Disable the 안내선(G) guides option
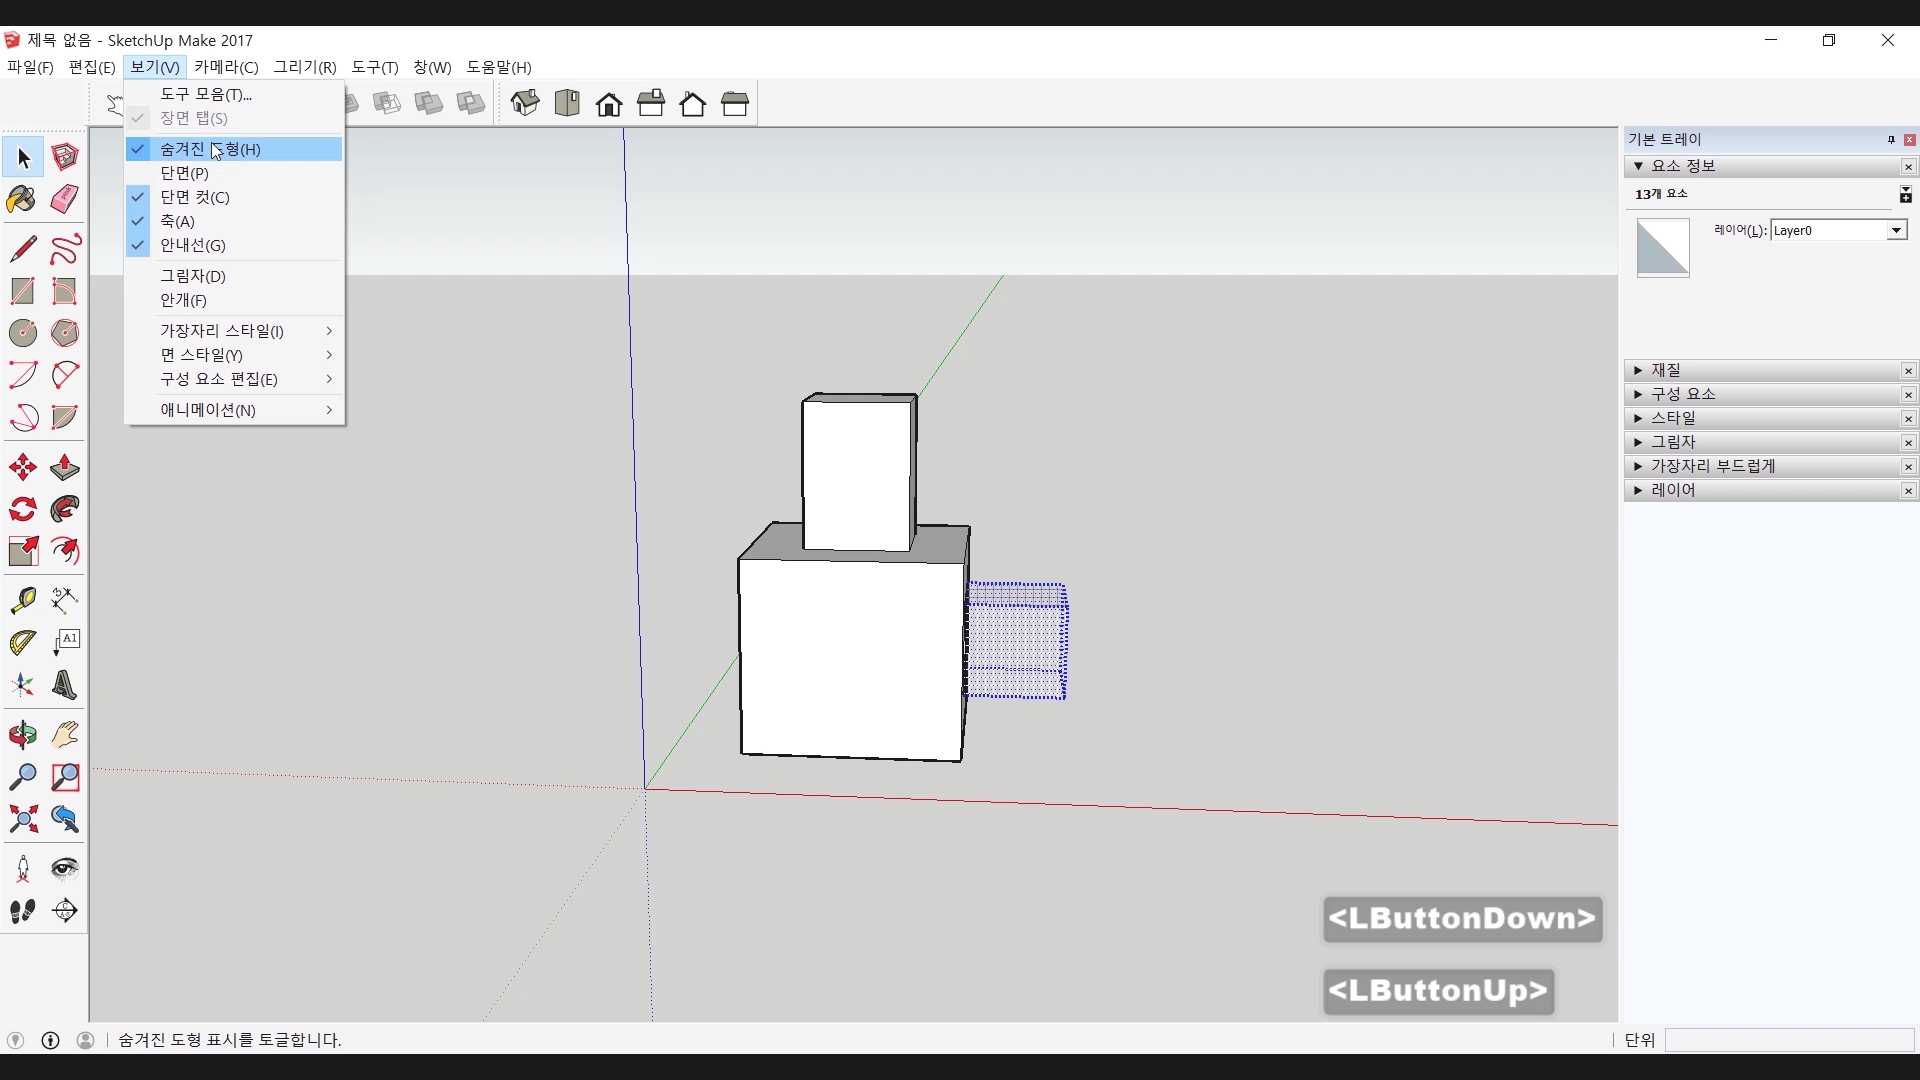The width and height of the screenshot is (1920, 1080). 192,245
